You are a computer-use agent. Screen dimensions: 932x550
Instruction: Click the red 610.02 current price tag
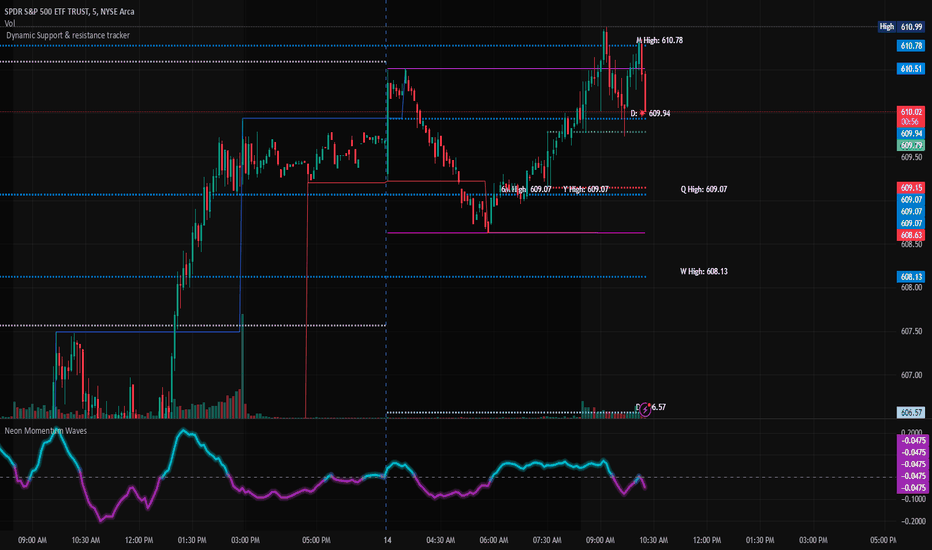(x=911, y=112)
